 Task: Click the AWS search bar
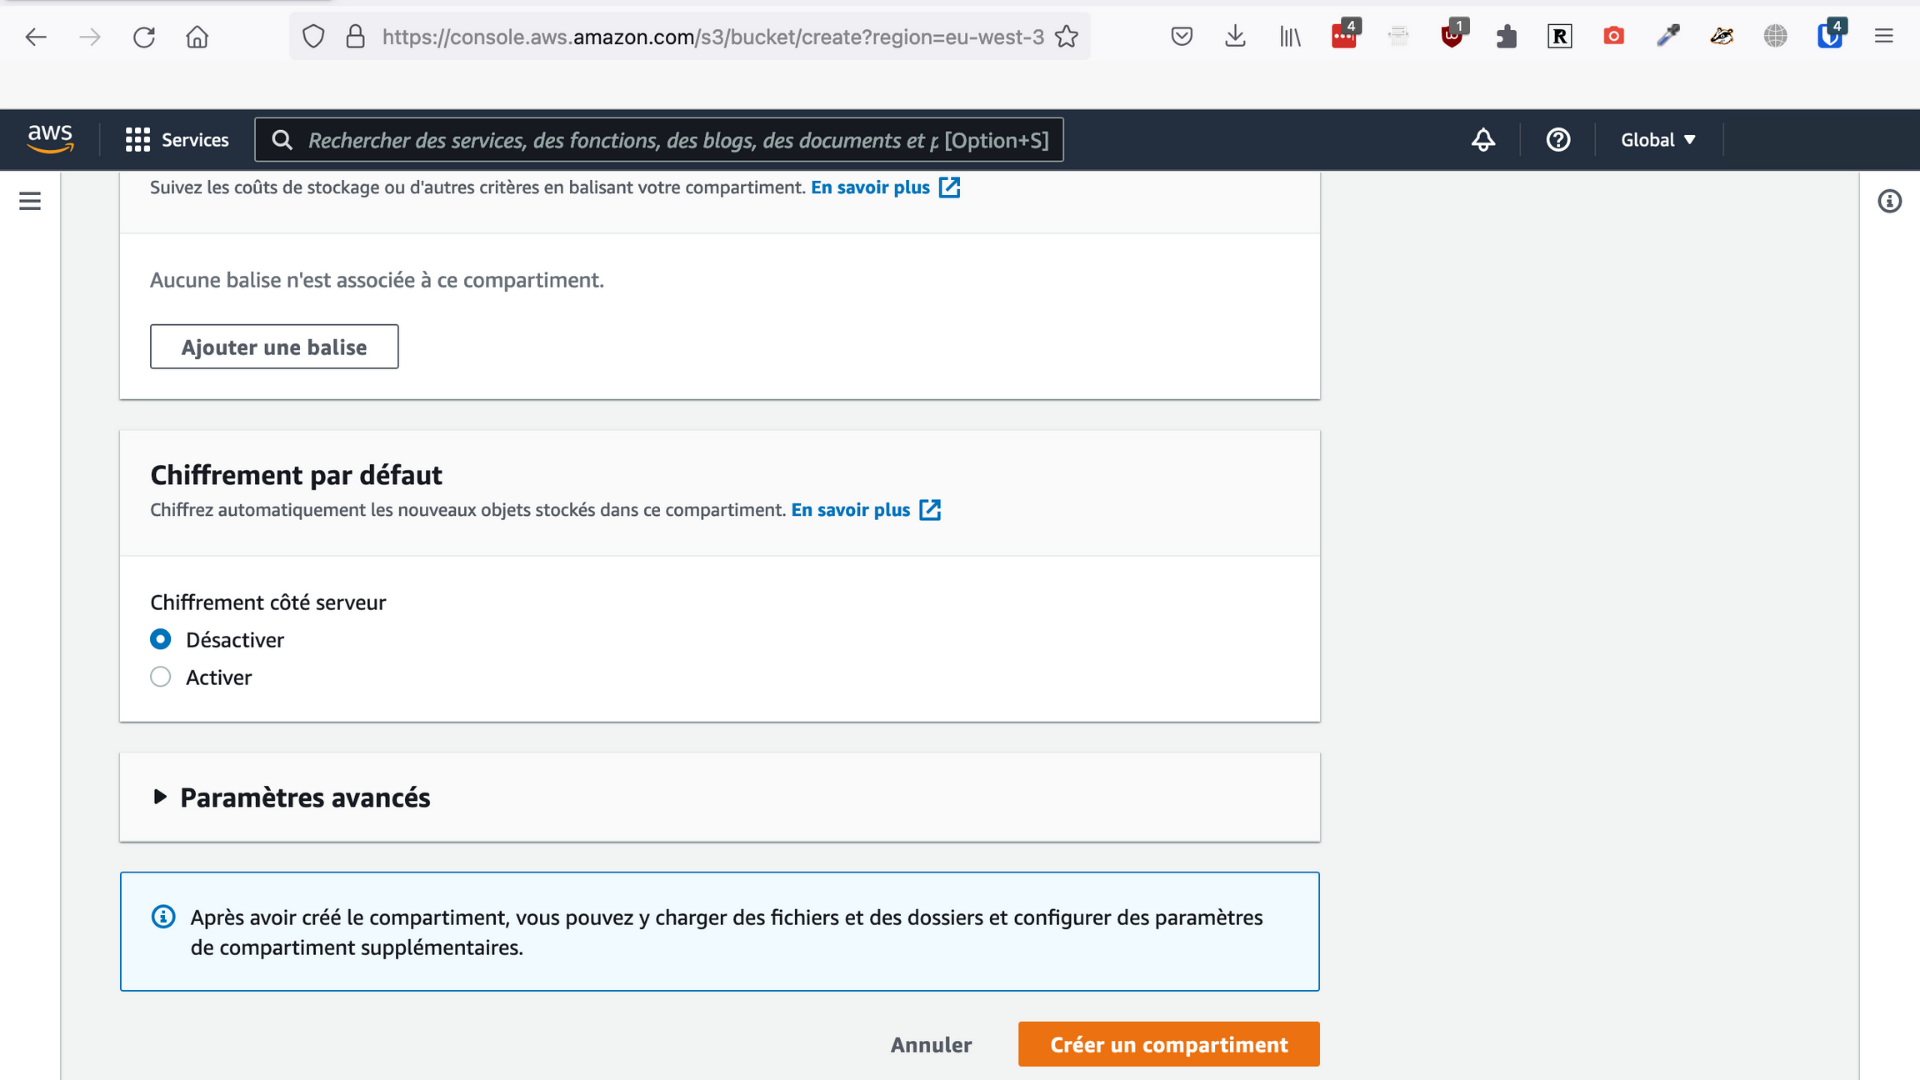(660, 140)
